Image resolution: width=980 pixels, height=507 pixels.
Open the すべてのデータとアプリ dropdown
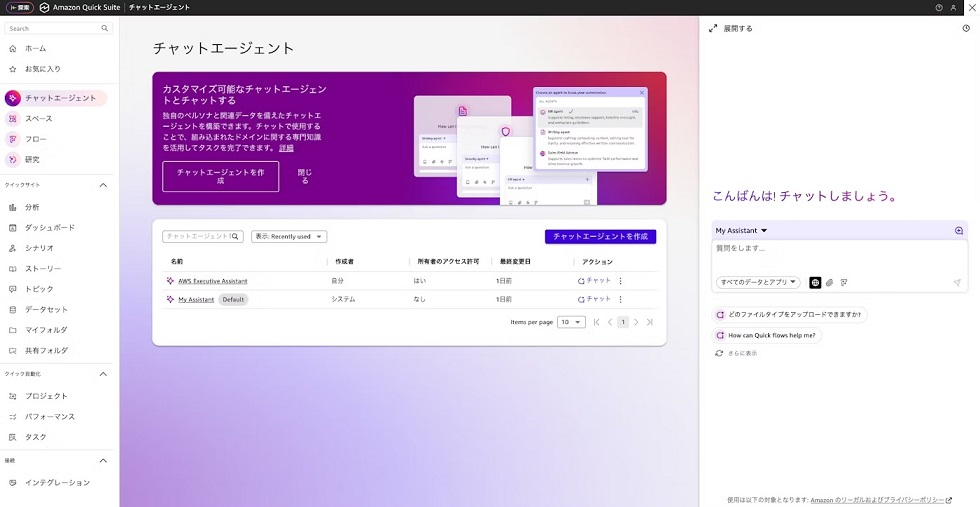(758, 283)
